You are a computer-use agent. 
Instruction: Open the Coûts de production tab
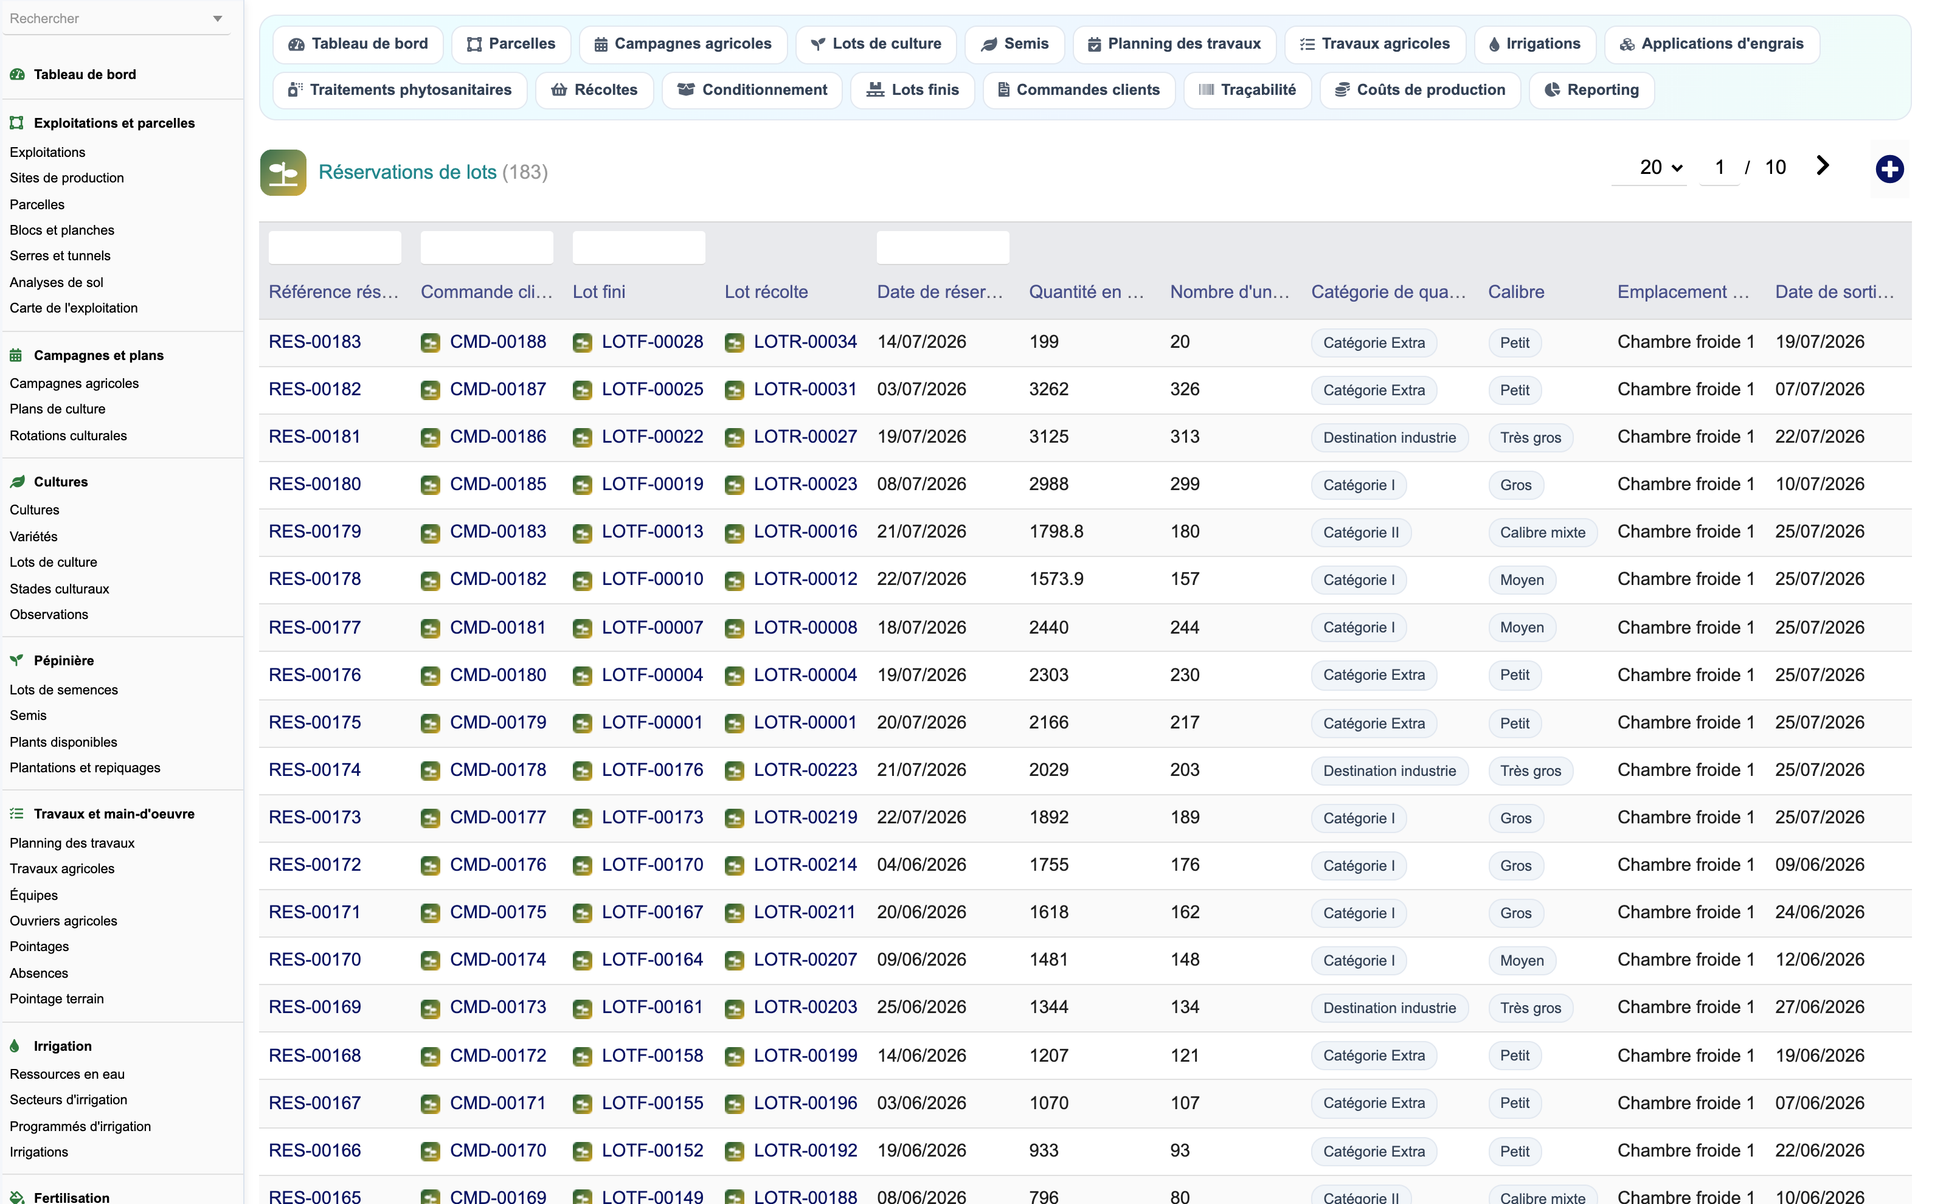tap(1420, 90)
